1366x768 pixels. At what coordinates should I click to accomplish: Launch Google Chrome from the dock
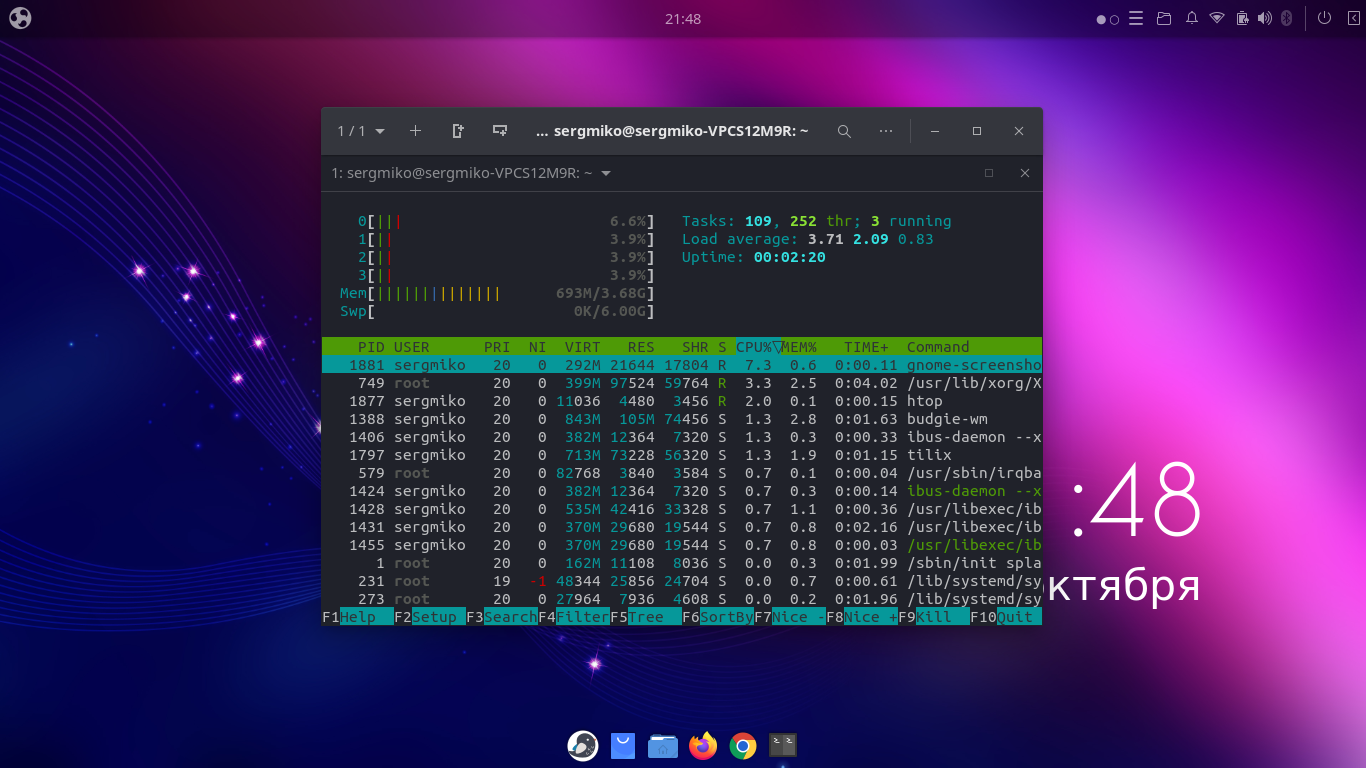742,745
